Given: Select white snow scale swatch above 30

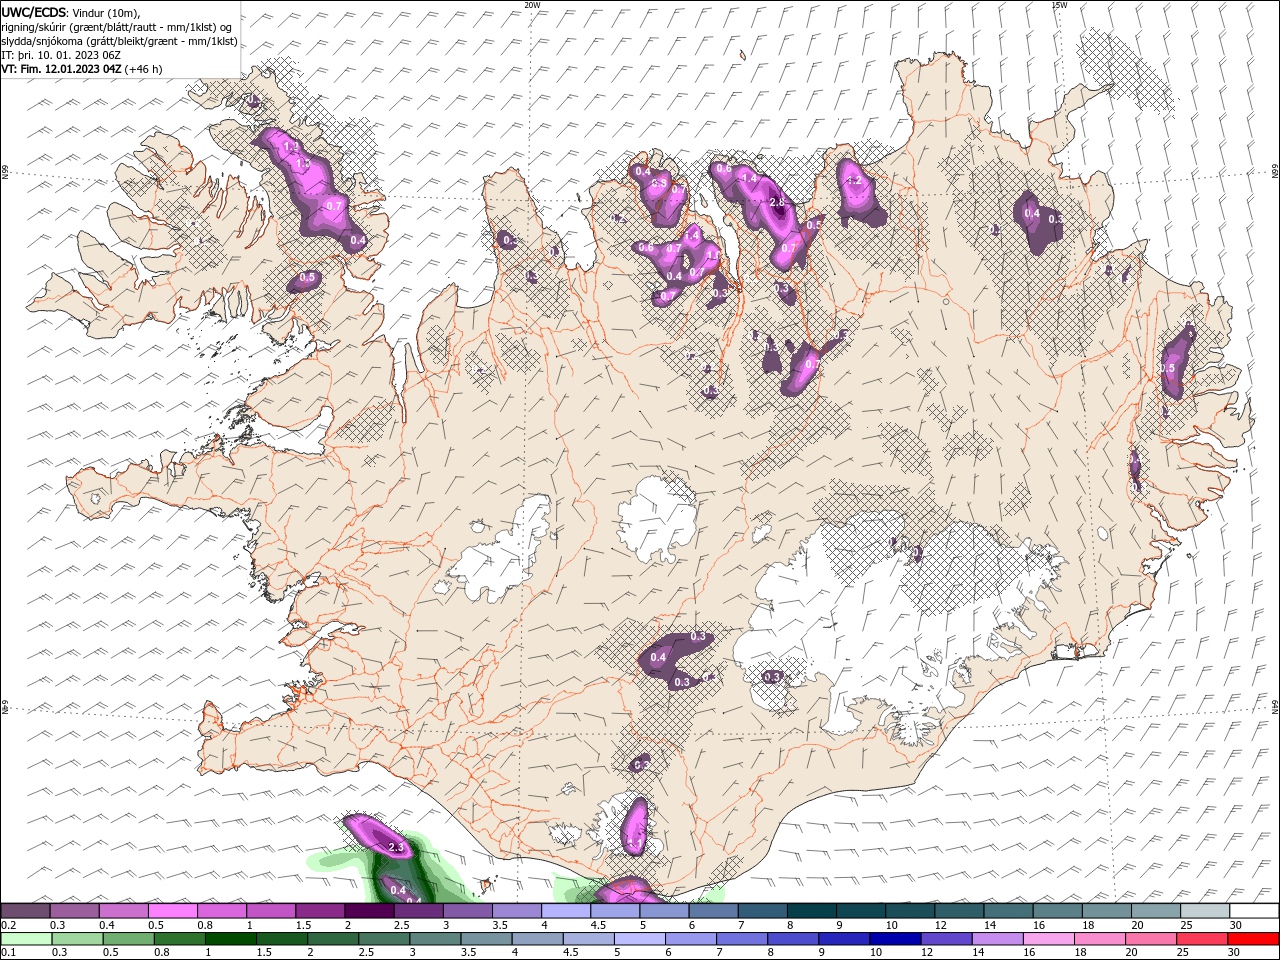Looking at the screenshot, I should click(1255, 911).
